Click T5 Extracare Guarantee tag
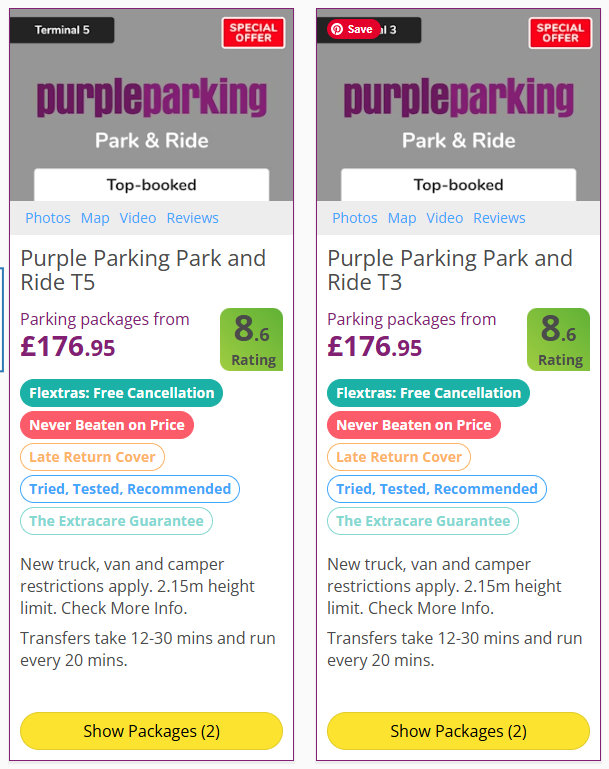Viewport: 609px width, 769px height. pyautogui.click(x=116, y=521)
